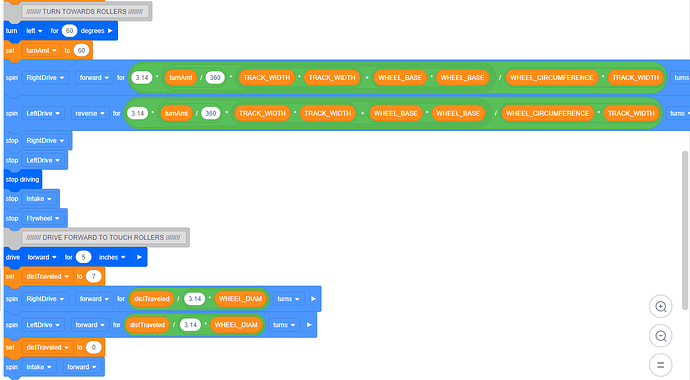
Task: Click the vertical workspace scrollbar
Action: pos(684,230)
